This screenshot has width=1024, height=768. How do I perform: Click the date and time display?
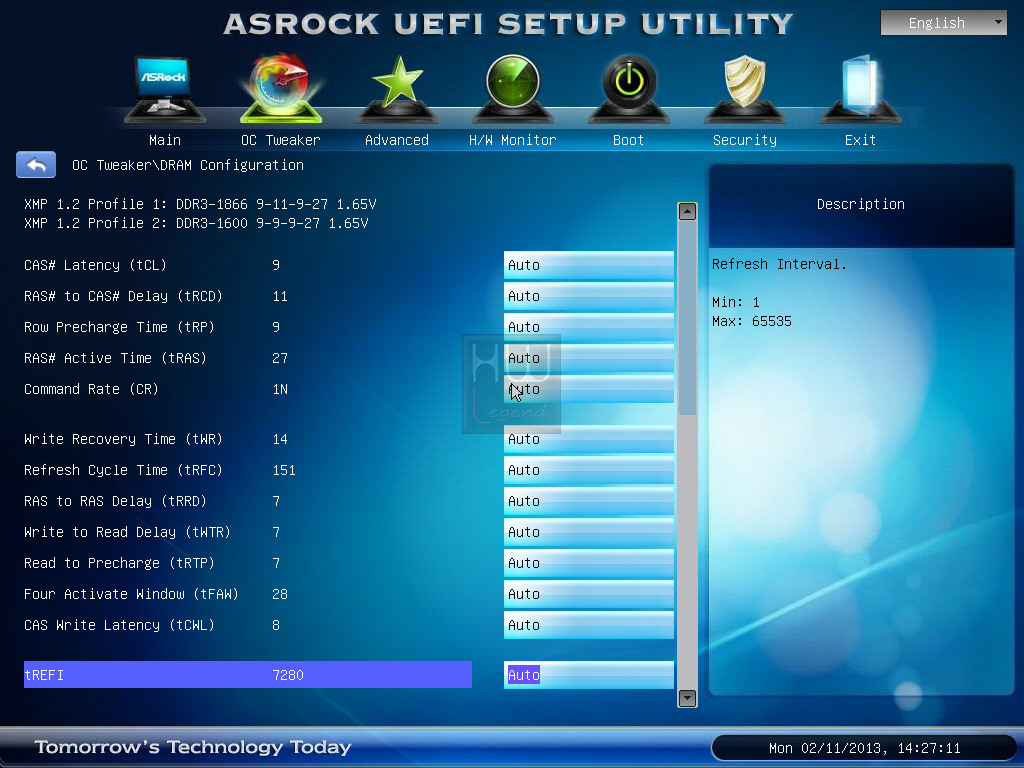click(864, 748)
